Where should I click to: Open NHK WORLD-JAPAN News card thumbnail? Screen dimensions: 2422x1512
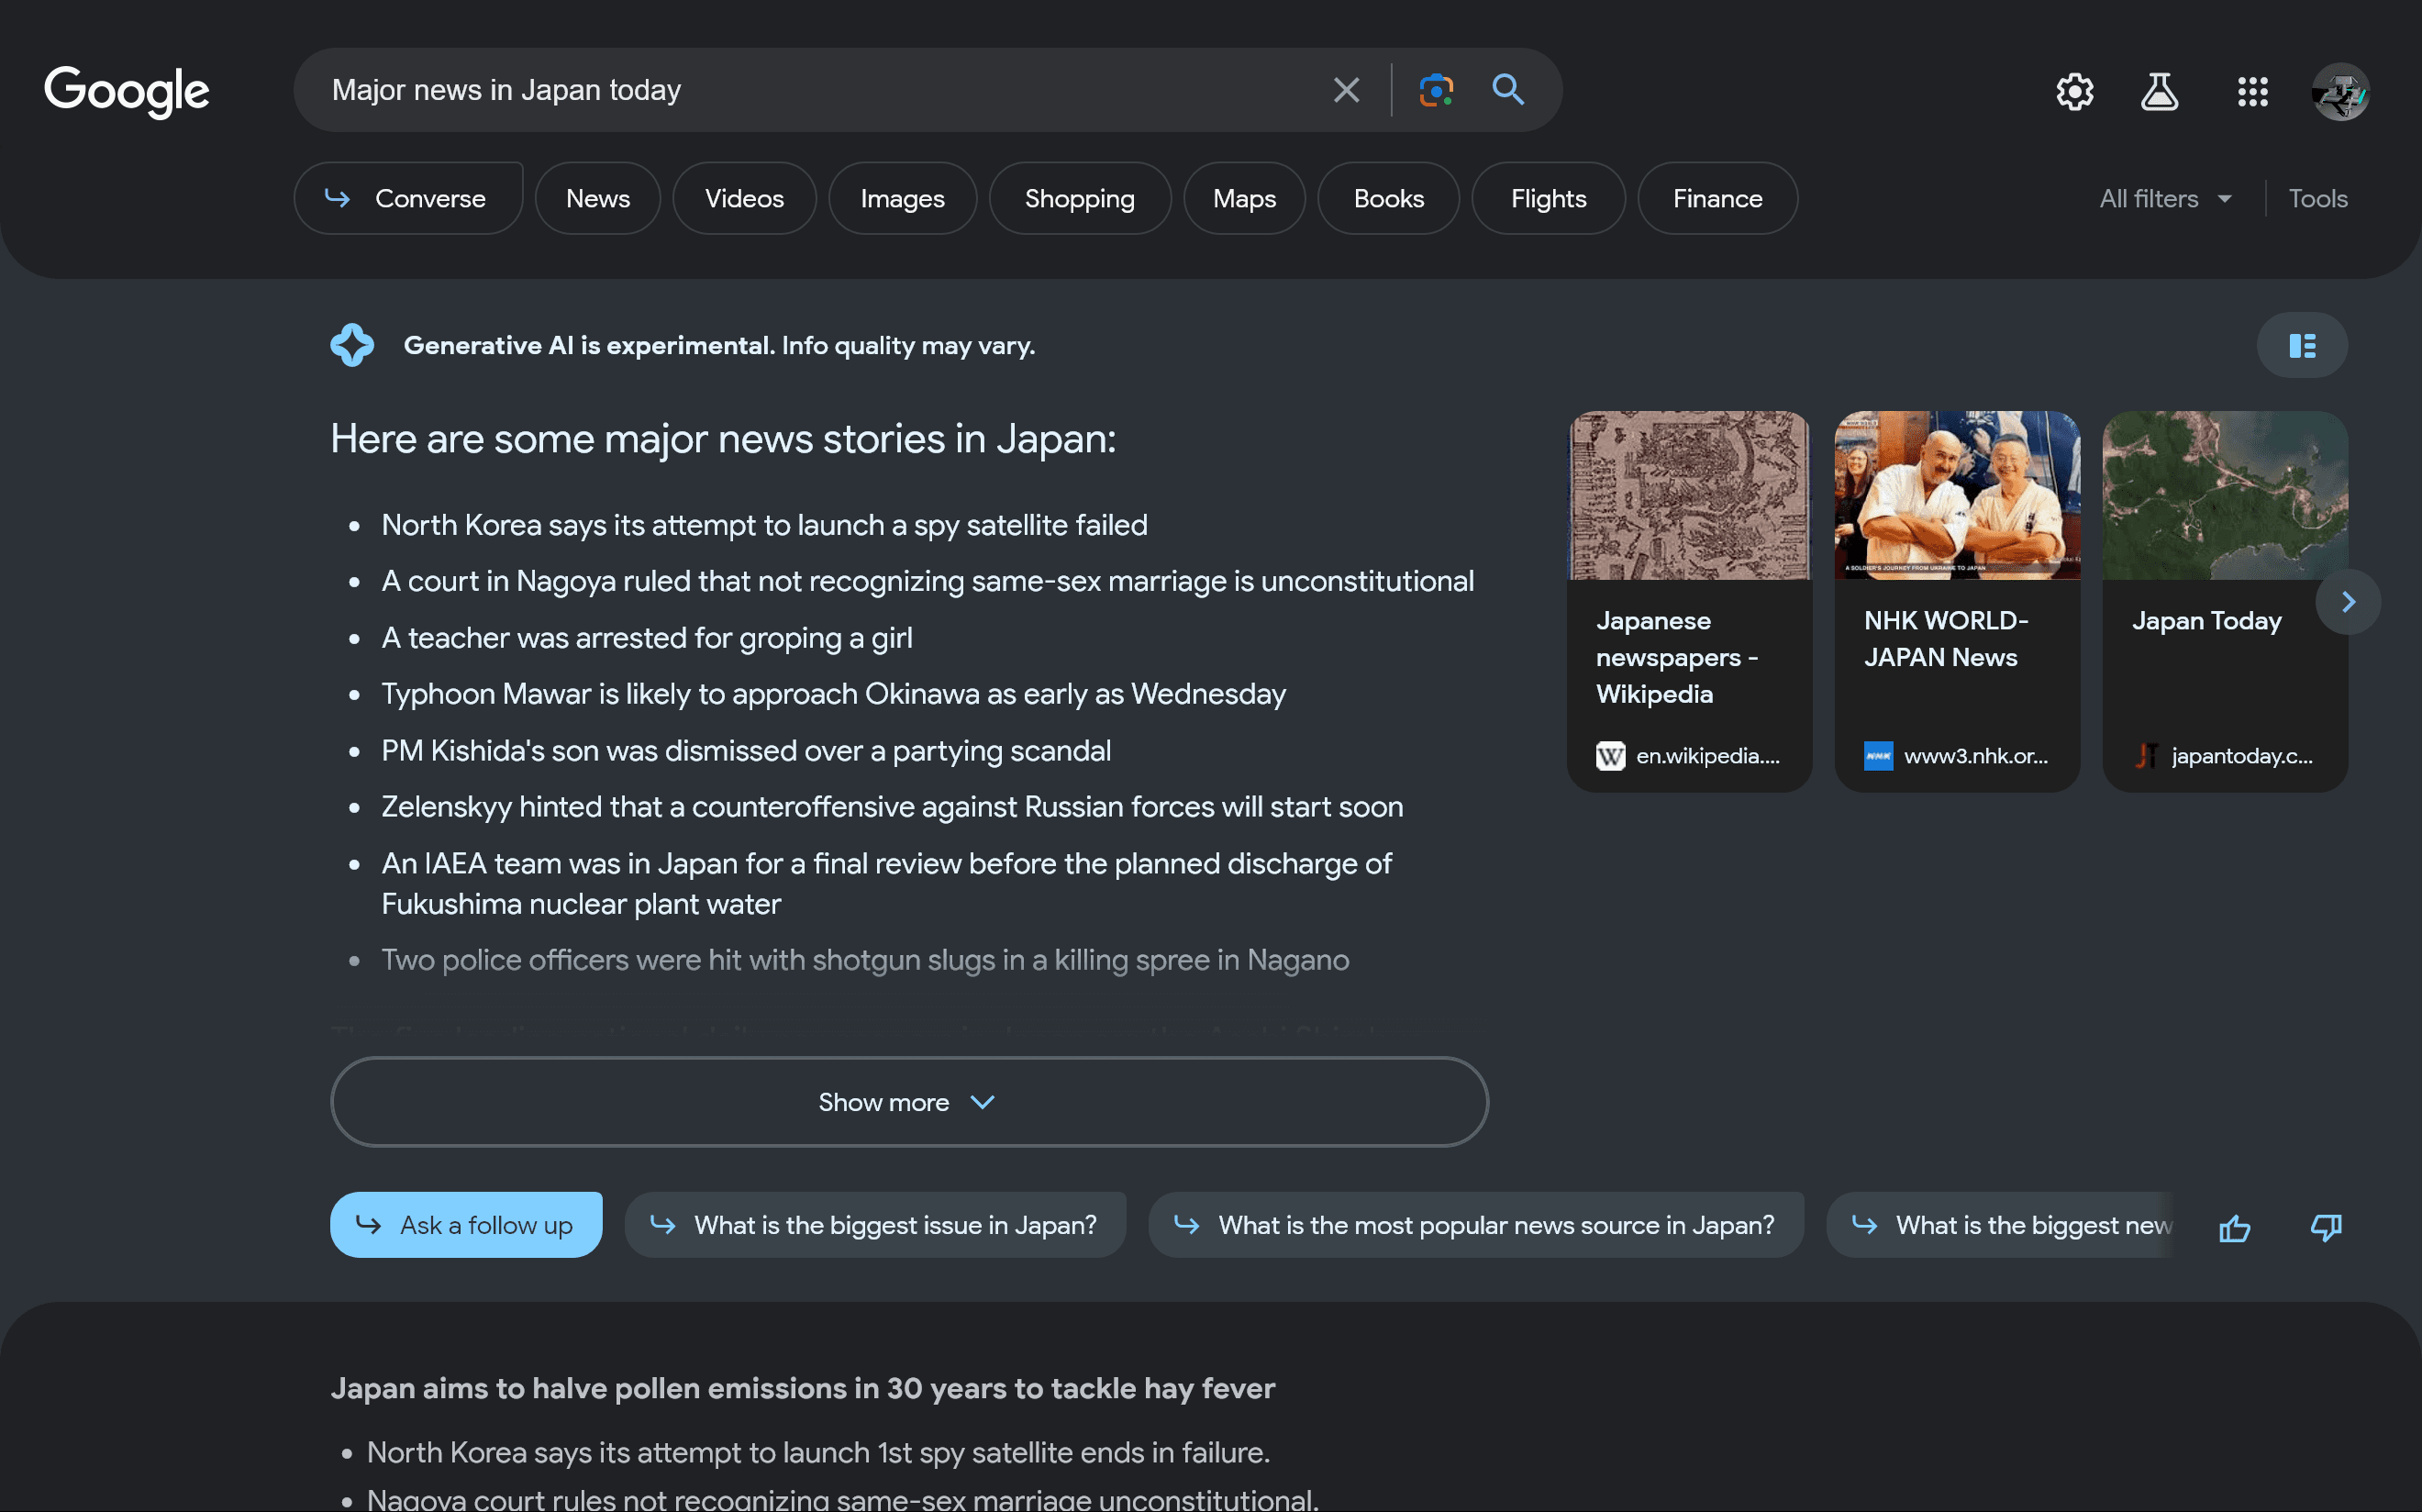[1957, 495]
